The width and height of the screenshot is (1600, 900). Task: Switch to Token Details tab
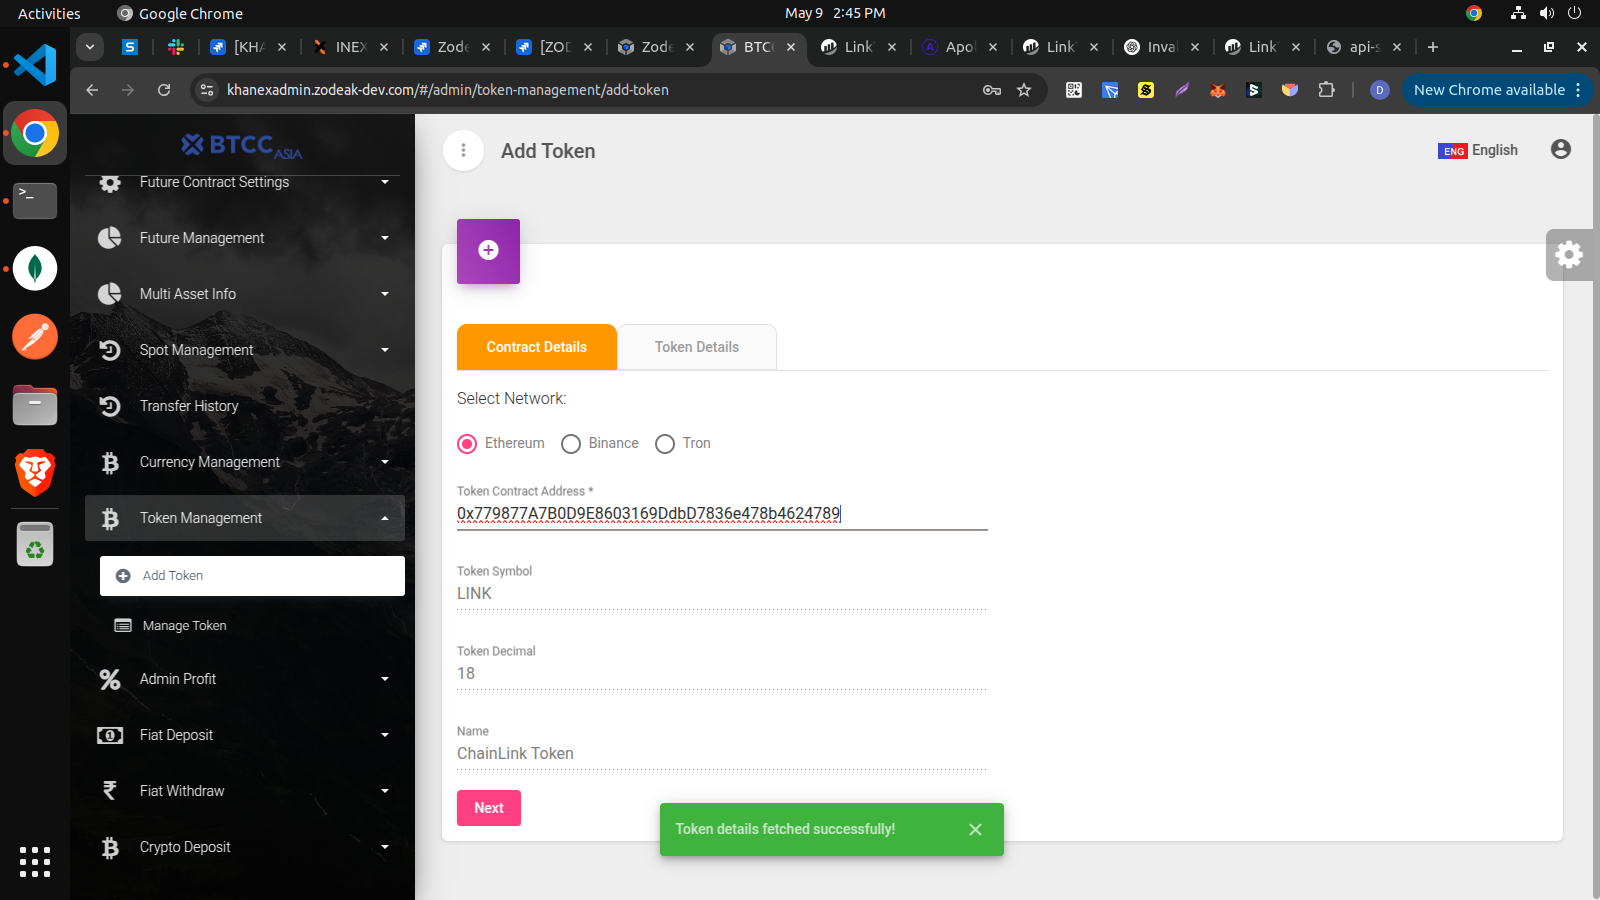point(697,347)
